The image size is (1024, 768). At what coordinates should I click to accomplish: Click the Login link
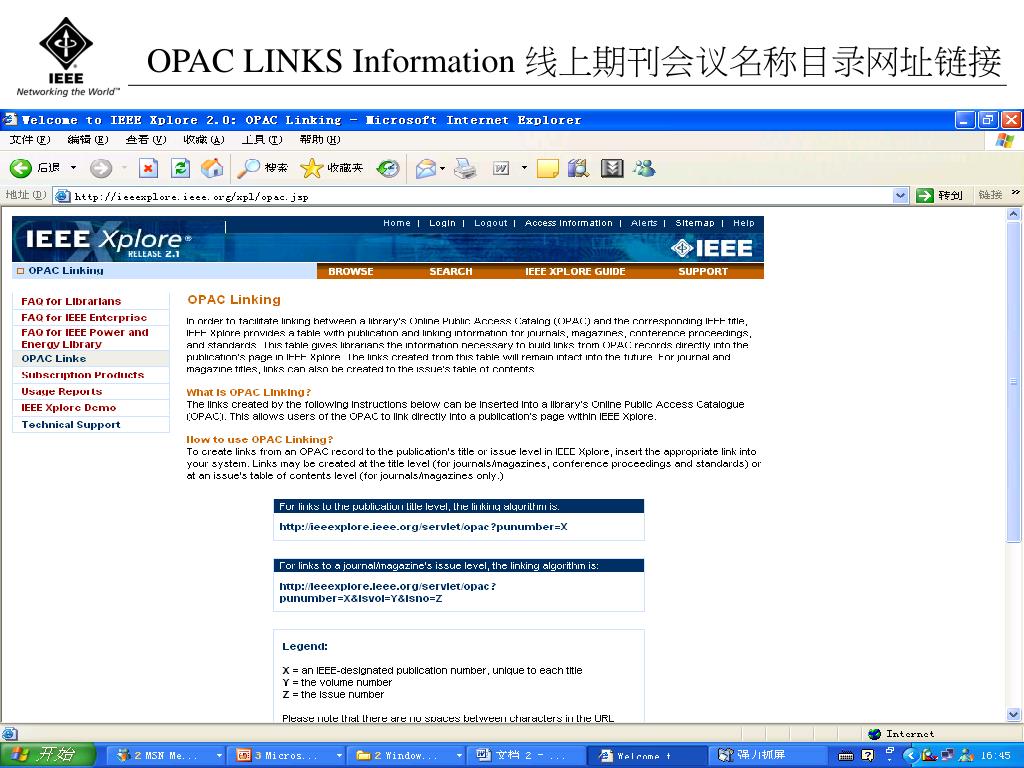click(x=442, y=223)
